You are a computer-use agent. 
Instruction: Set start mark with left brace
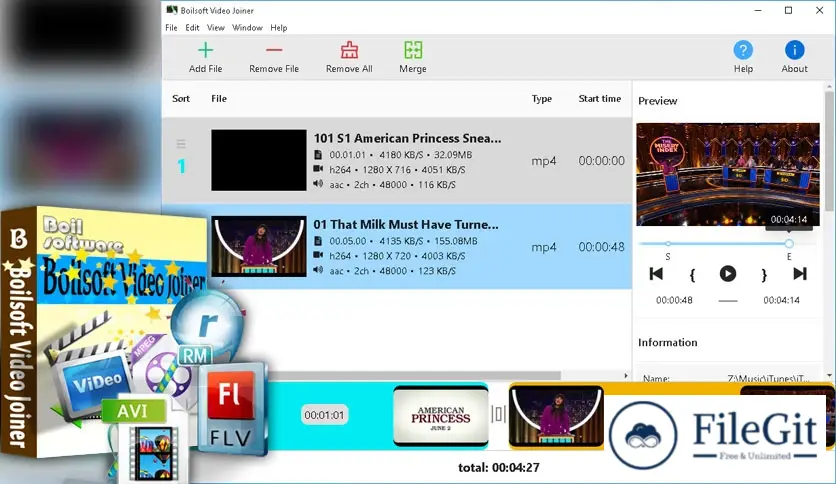[x=692, y=275]
